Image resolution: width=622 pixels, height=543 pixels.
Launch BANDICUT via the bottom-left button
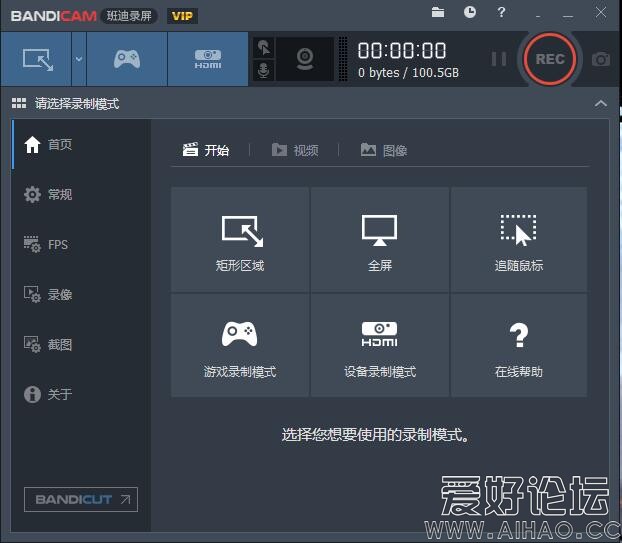[x=81, y=499]
